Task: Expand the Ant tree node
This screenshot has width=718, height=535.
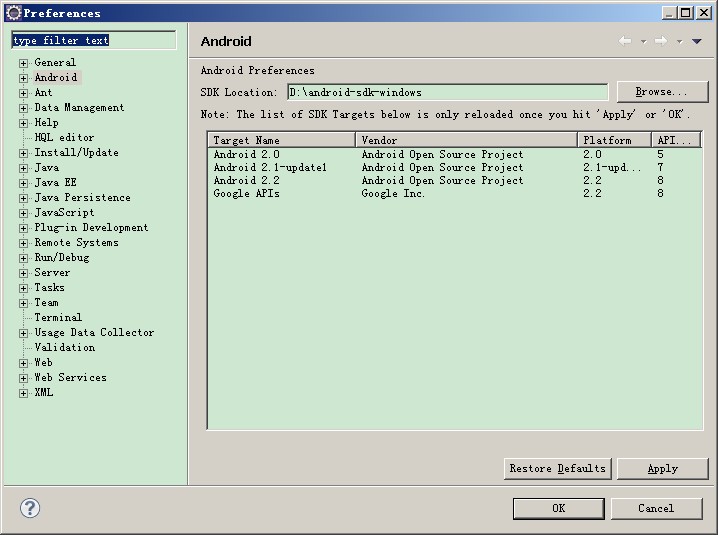Action: pyautogui.click(x=23, y=93)
